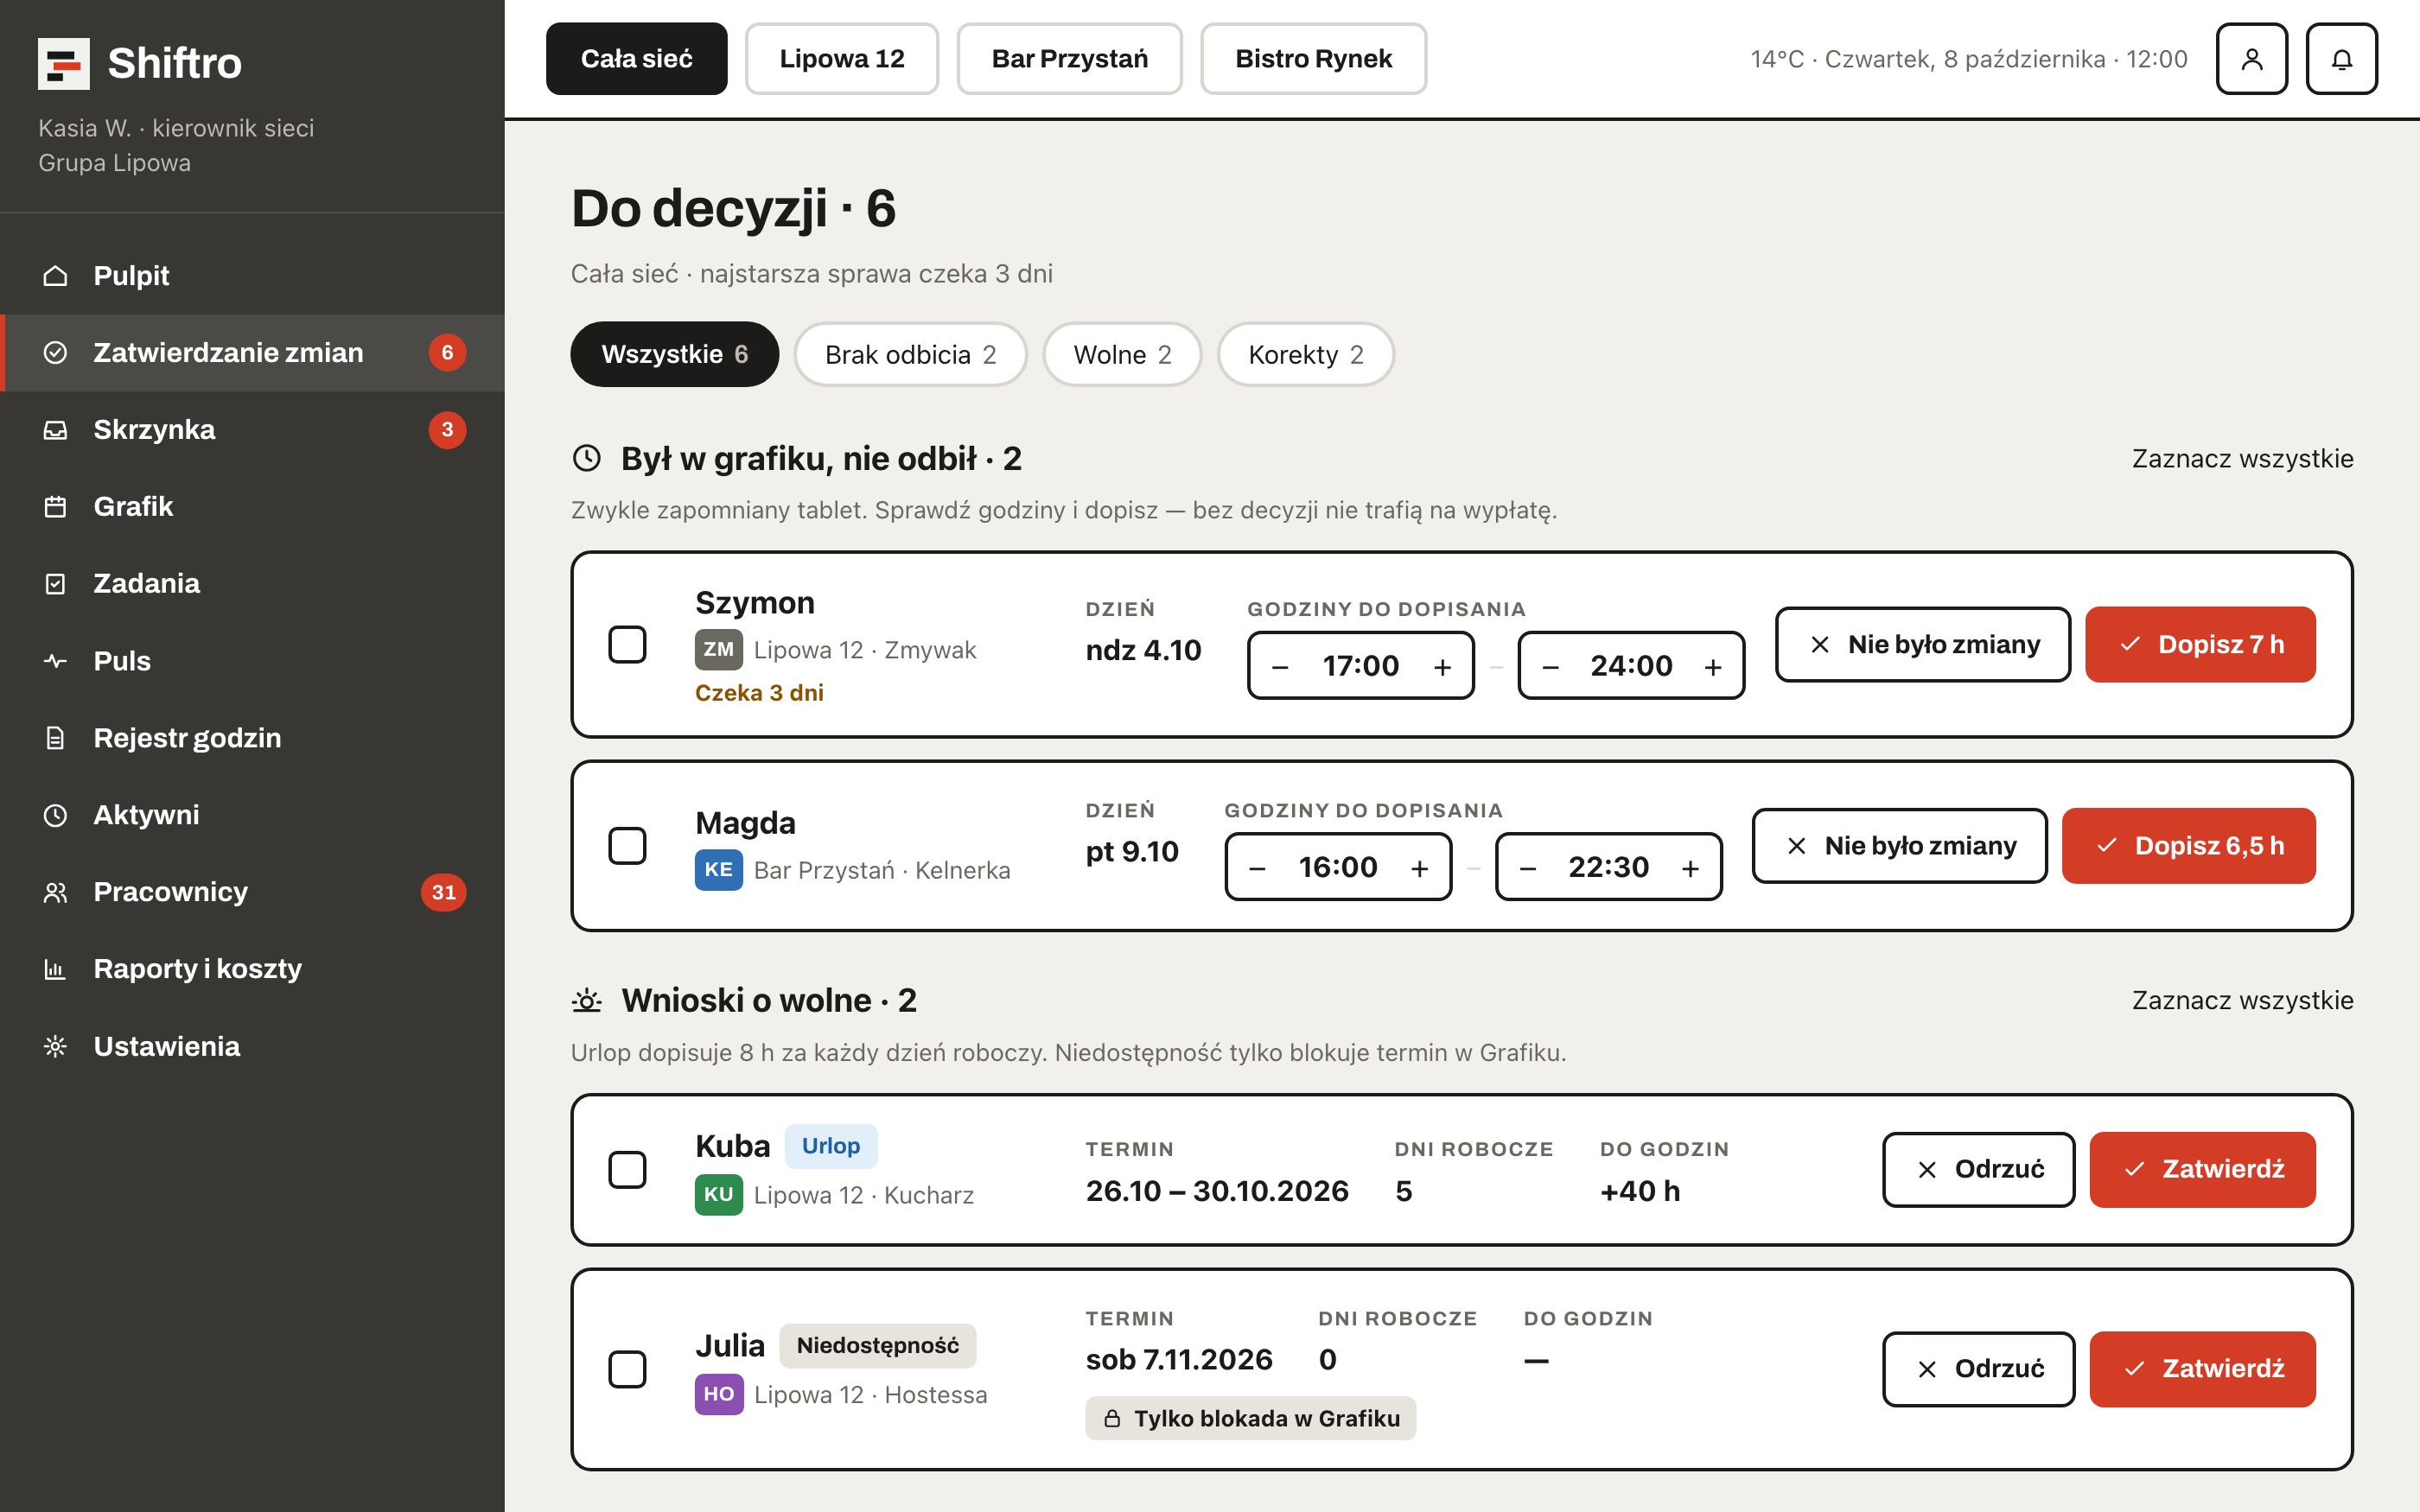Image resolution: width=2420 pixels, height=1512 pixels.
Task: Open Ustawienia settings in sidebar
Action: (x=252, y=1046)
